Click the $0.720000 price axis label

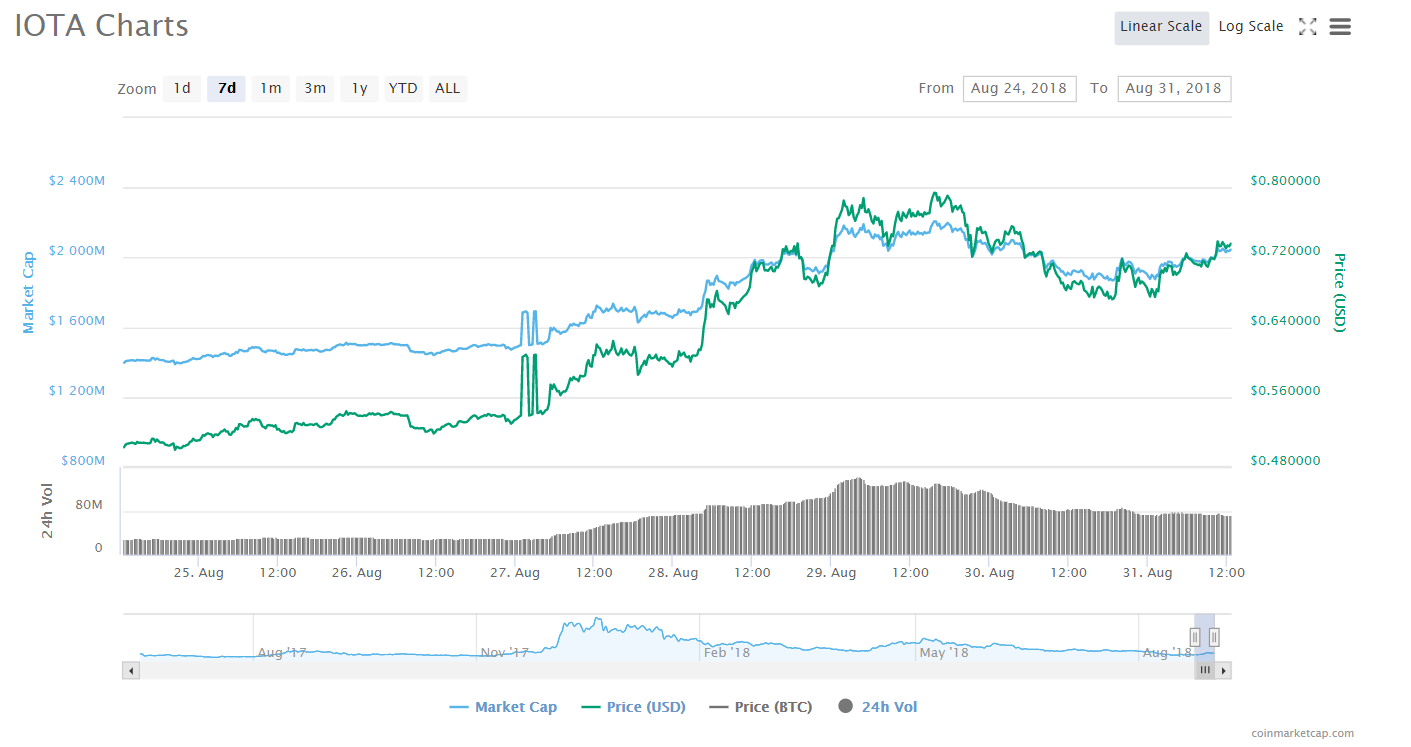pyautogui.click(x=1285, y=251)
